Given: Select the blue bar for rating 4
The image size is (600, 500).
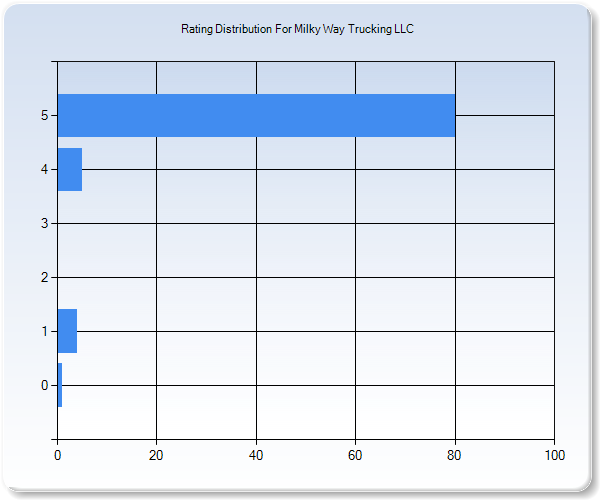Looking at the screenshot, I should [70, 169].
